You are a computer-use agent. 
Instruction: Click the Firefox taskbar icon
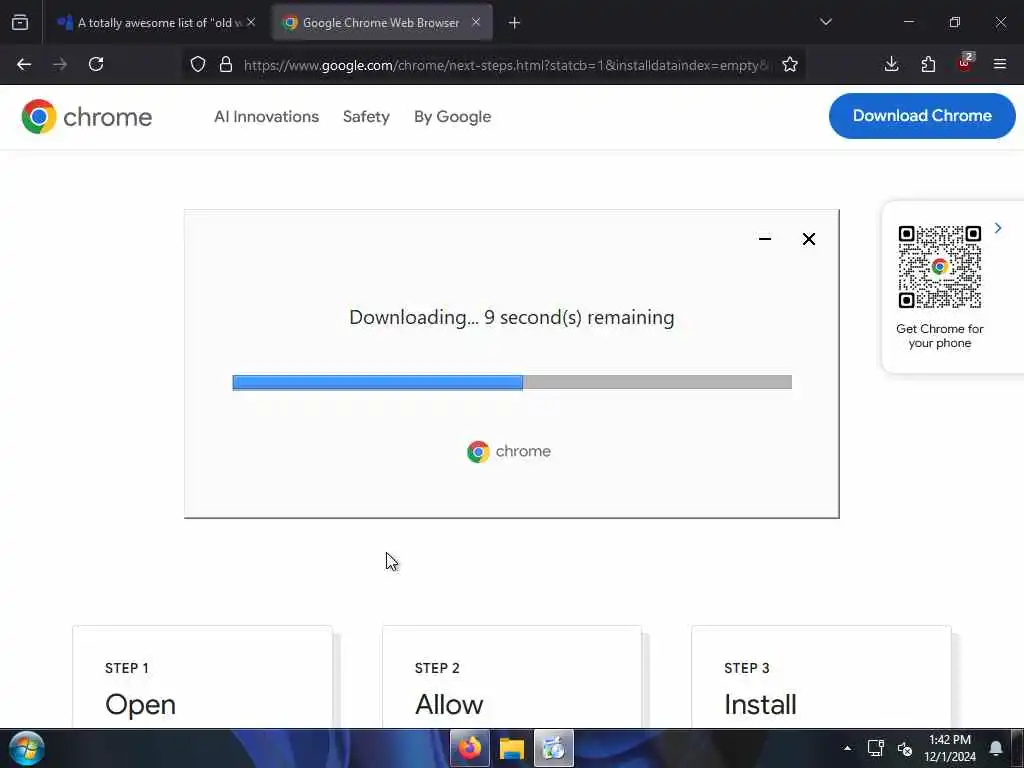click(470, 748)
